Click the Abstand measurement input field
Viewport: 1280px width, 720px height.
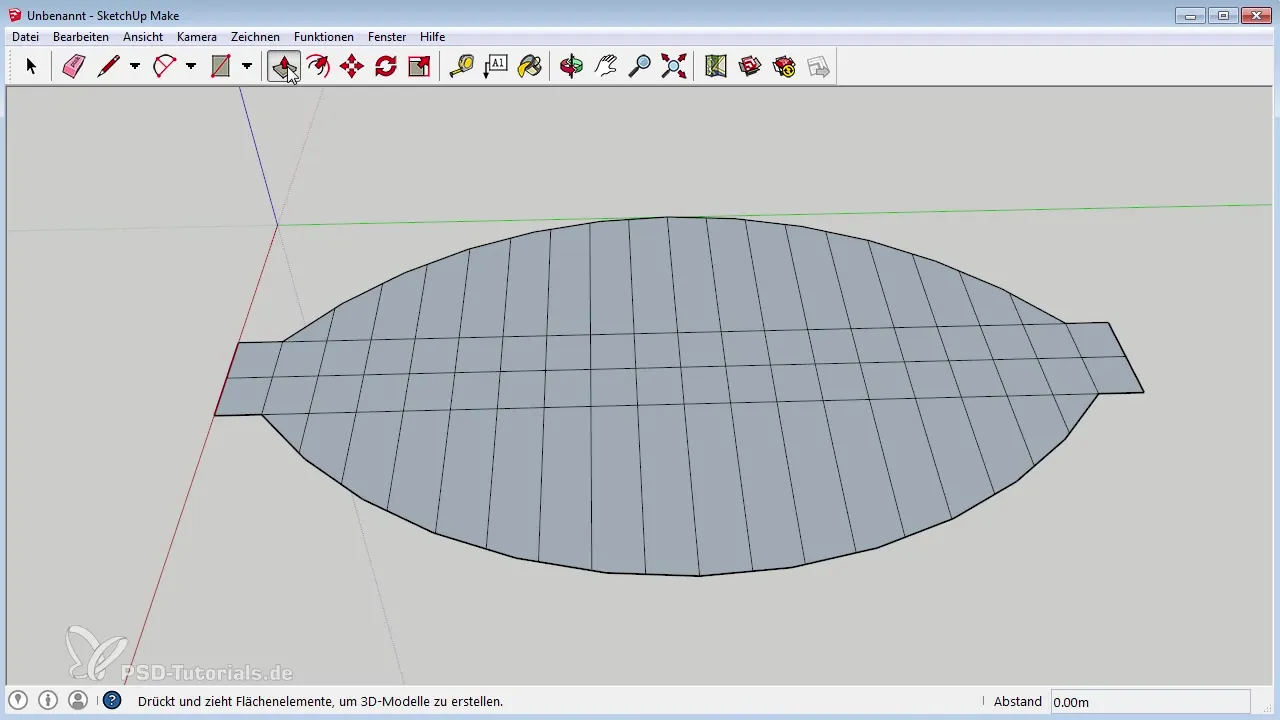click(1150, 702)
